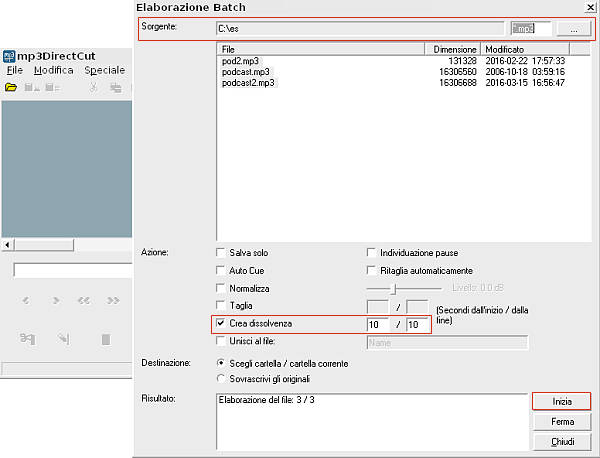600x458 pixels.
Task: Open the Modifica menu
Action: pyautogui.click(x=53, y=71)
